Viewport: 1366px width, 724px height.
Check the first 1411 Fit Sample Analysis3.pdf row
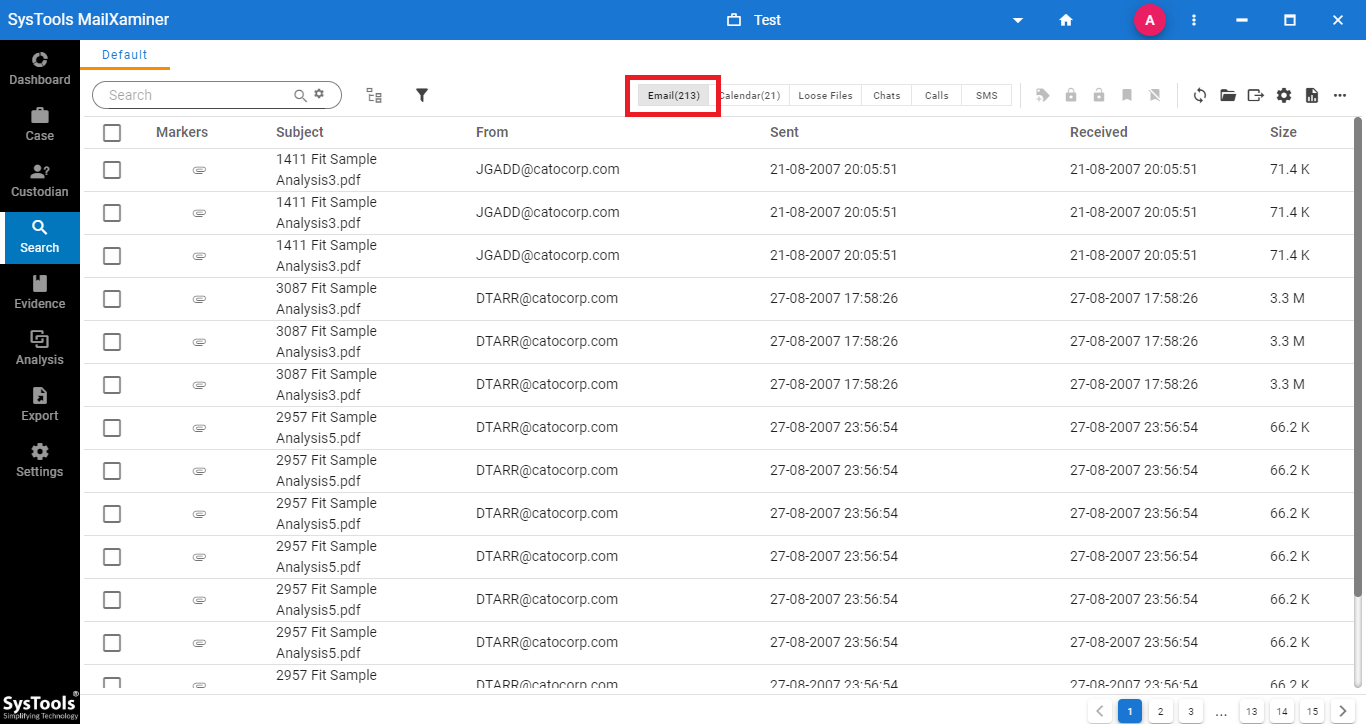pyautogui.click(x=112, y=170)
